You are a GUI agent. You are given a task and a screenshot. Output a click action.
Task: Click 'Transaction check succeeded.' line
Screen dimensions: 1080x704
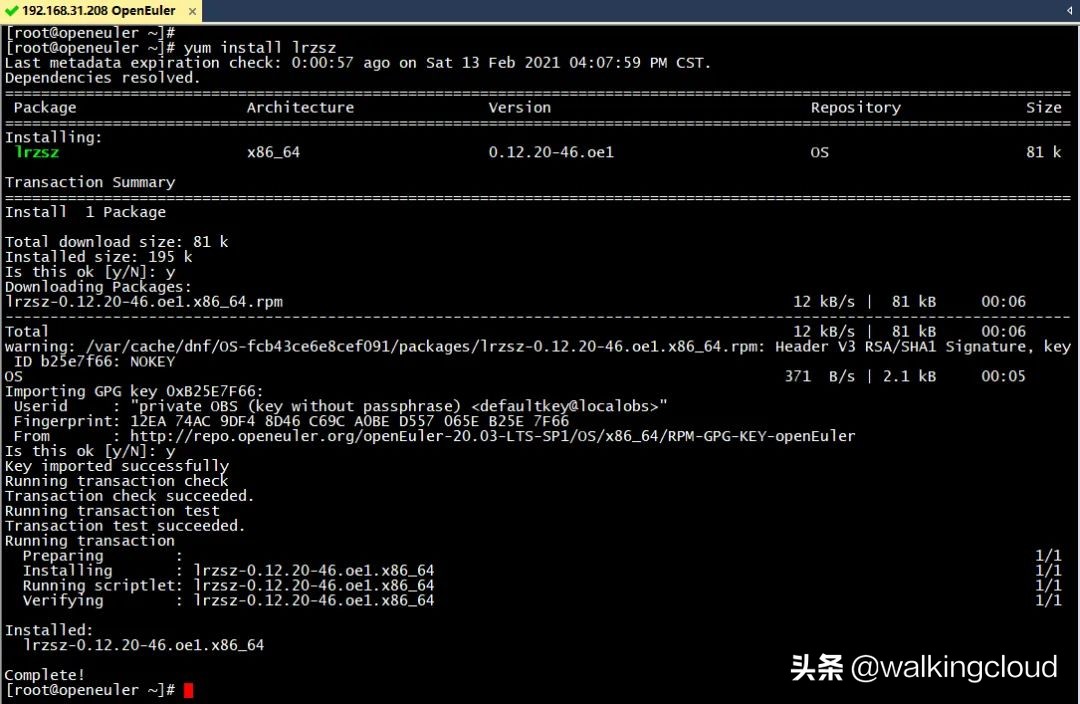pos(129,496)
